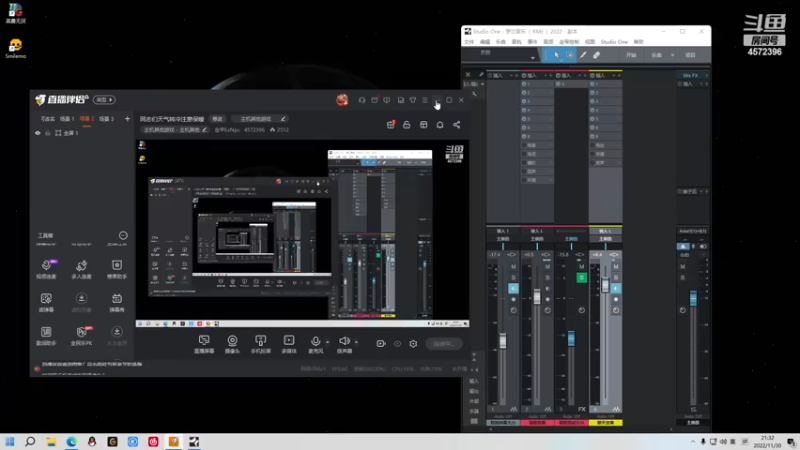Mute mixer channel 1 with M button
800x450 pixels.
(513, 266)
